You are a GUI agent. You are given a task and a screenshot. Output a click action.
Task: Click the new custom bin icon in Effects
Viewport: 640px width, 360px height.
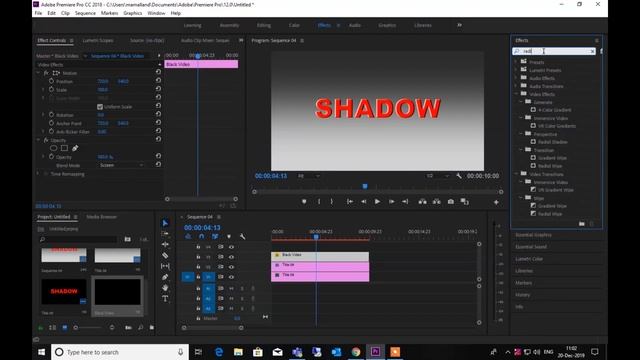582,224
